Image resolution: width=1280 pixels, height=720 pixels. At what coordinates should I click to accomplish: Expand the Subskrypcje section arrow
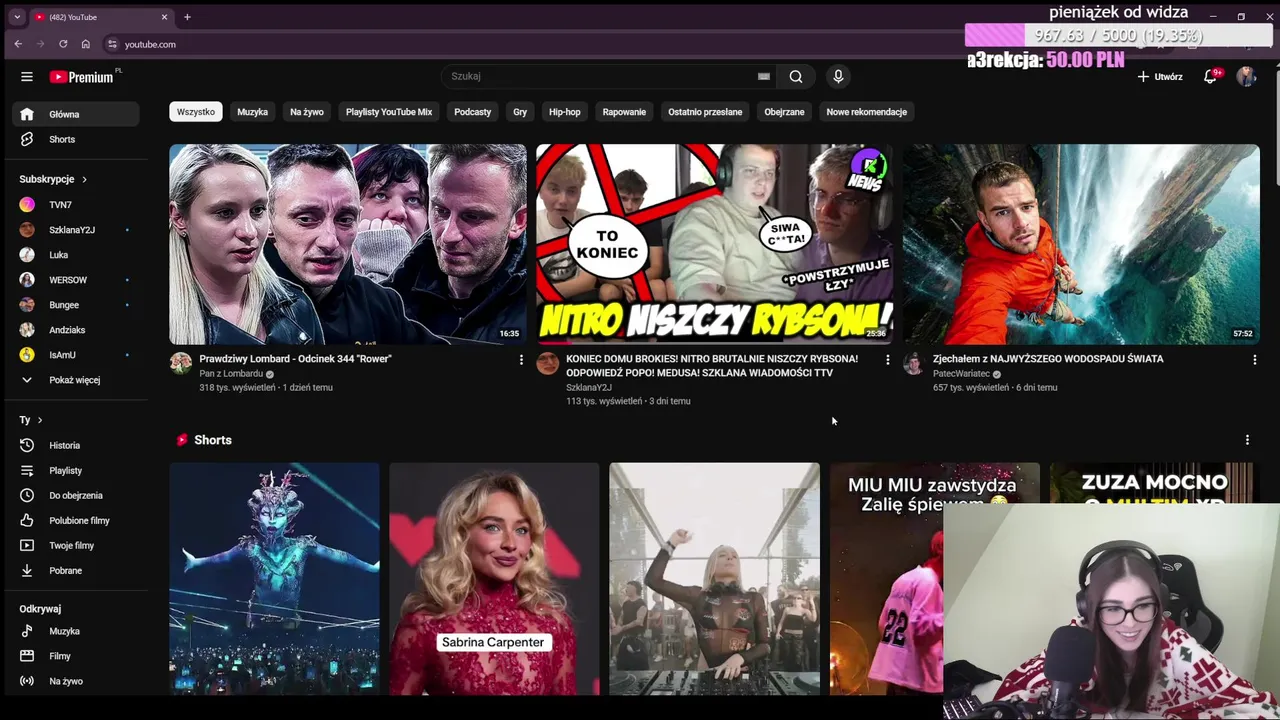84,179
